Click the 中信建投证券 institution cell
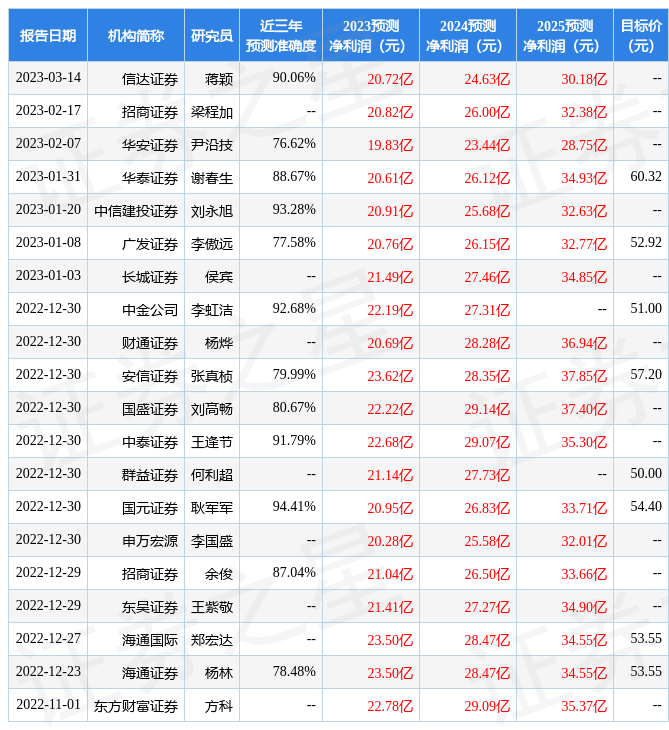 coord(136,211)
